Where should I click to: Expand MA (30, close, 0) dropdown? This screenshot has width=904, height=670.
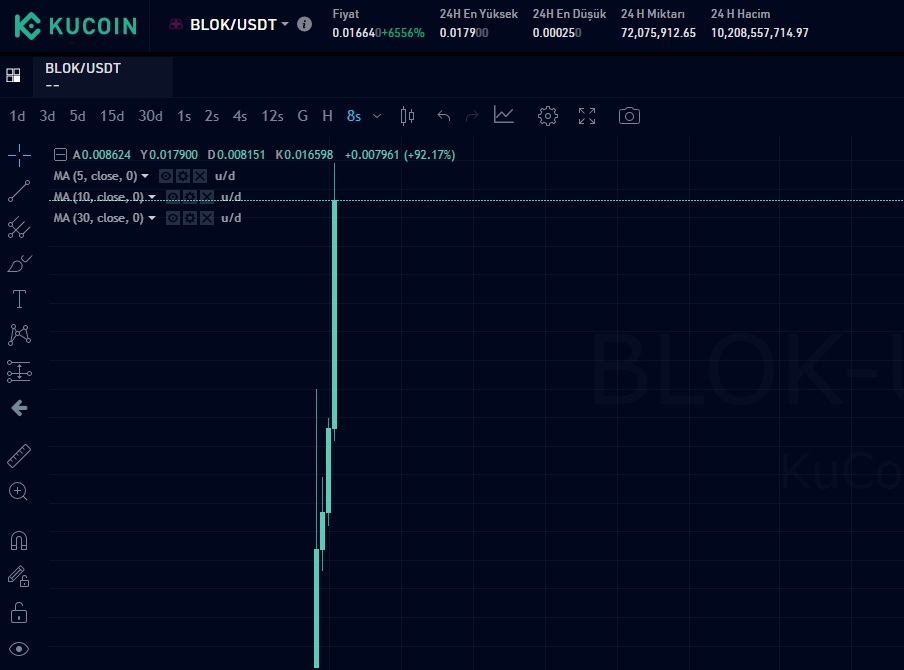tap(152, 218)
